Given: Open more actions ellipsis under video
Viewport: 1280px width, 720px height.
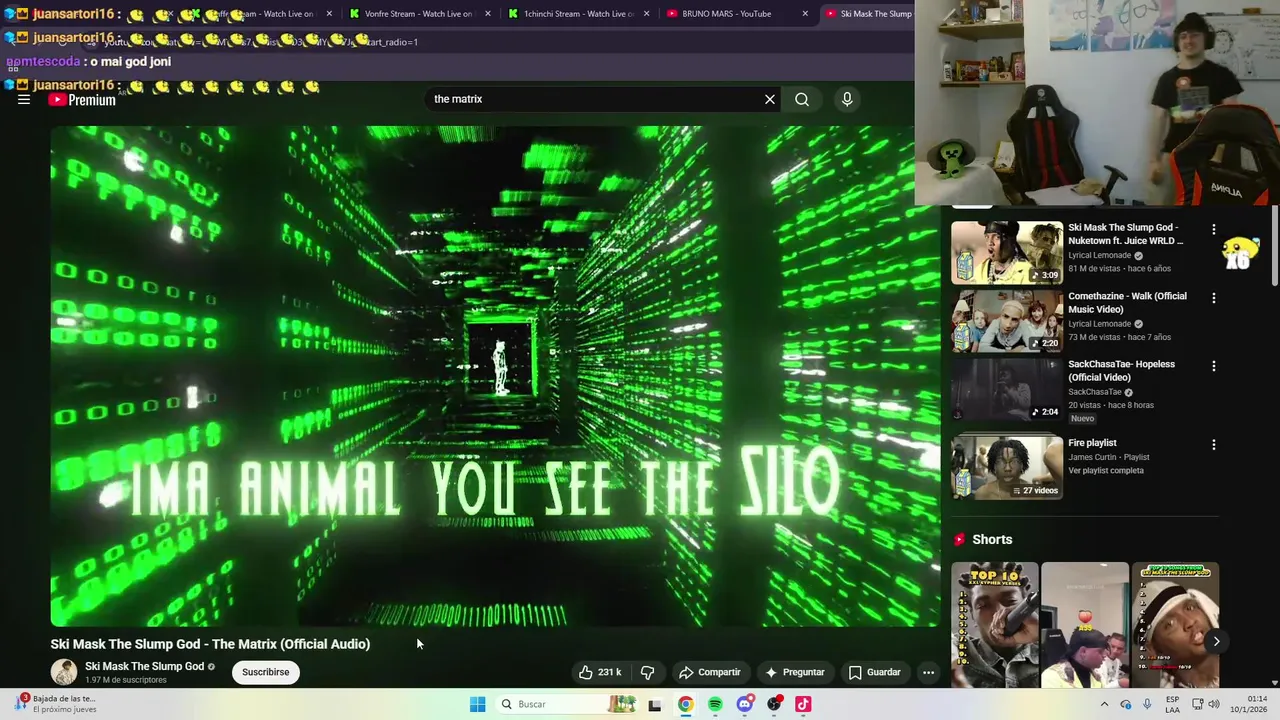Looking at the screenshot, I should click(928, 672).
